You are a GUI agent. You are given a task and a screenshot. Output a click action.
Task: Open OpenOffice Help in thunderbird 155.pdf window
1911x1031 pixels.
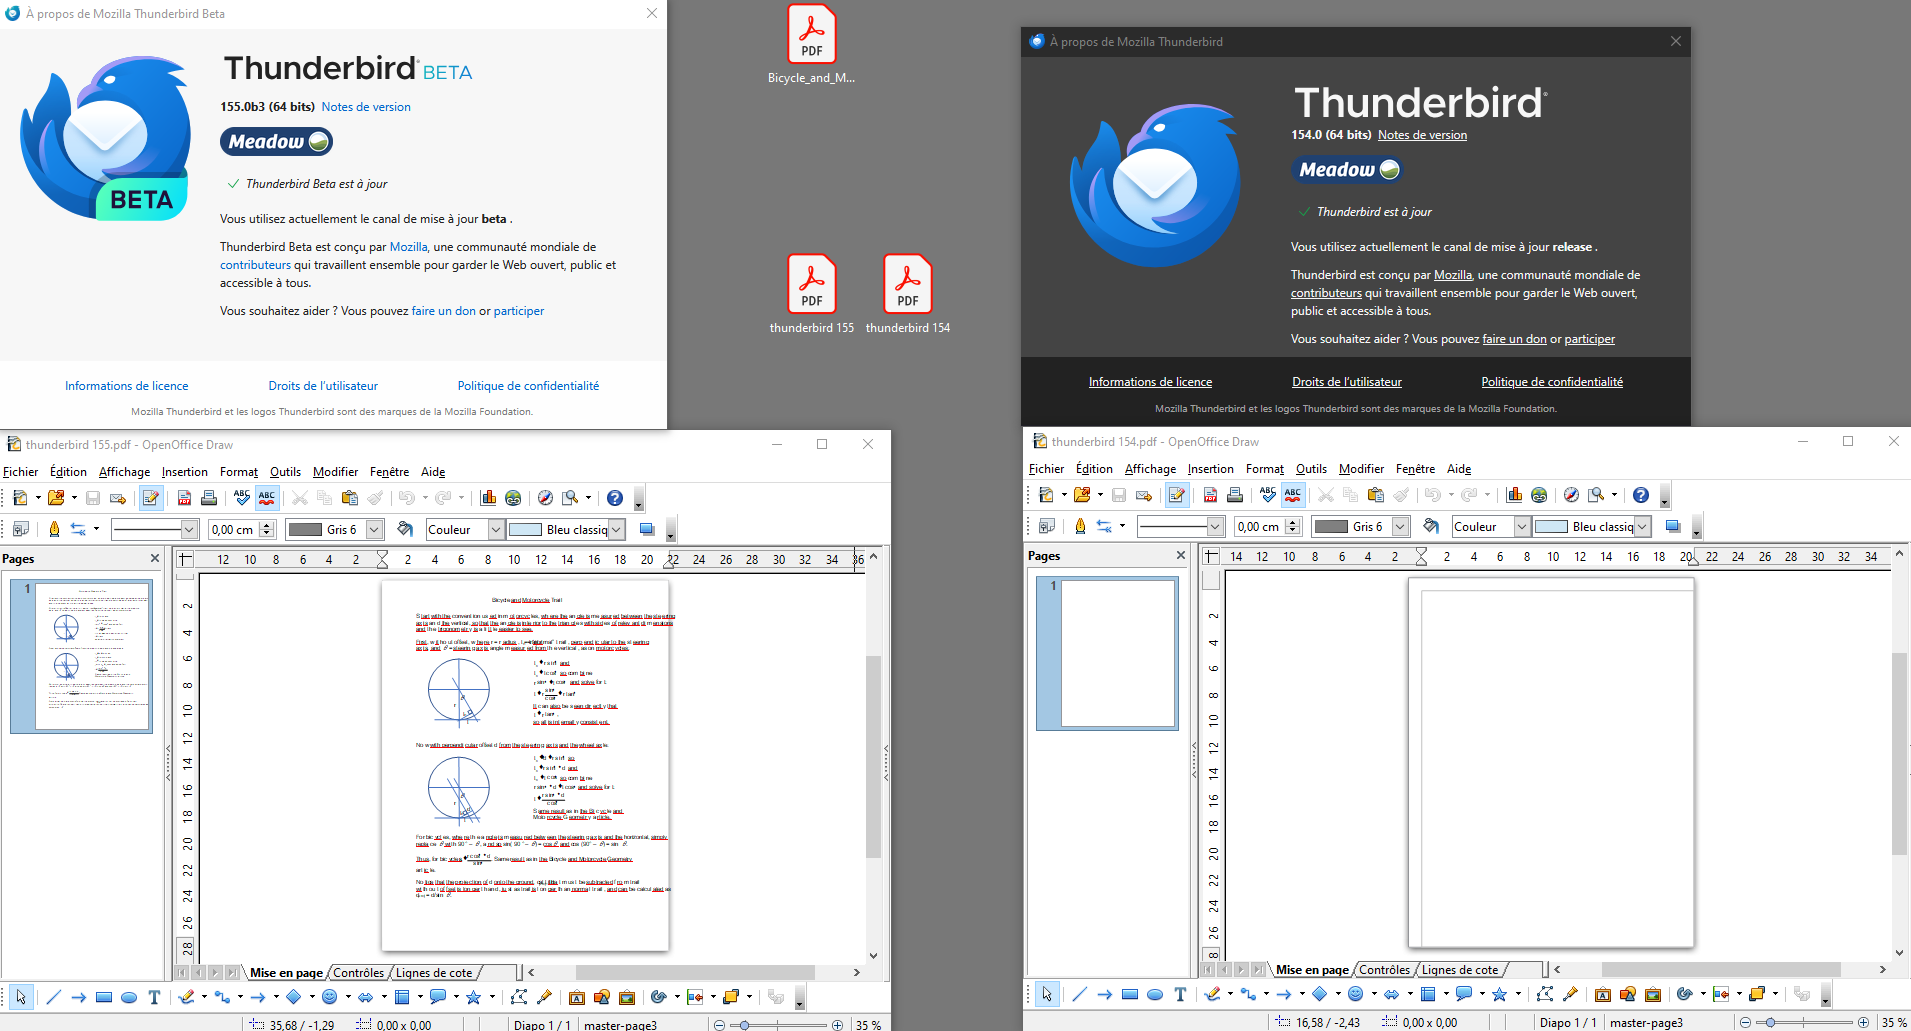point(615,498)
